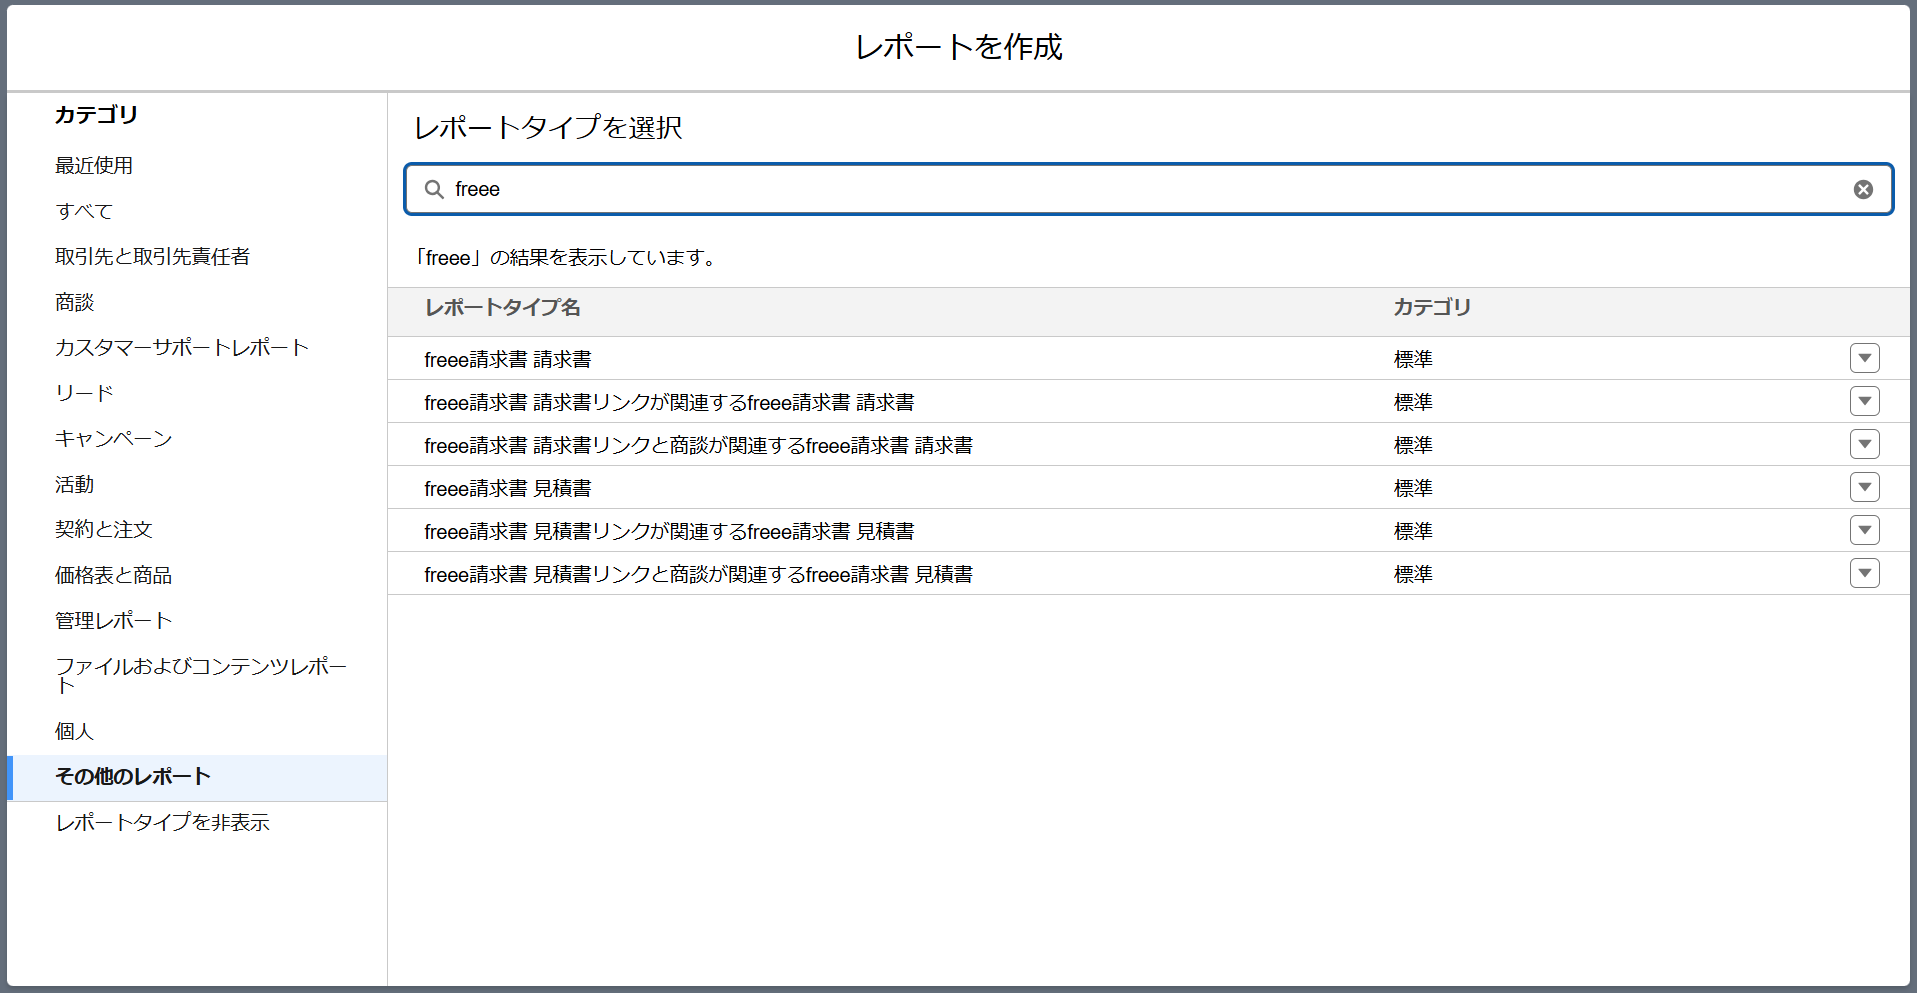Select すべて category

84,211
